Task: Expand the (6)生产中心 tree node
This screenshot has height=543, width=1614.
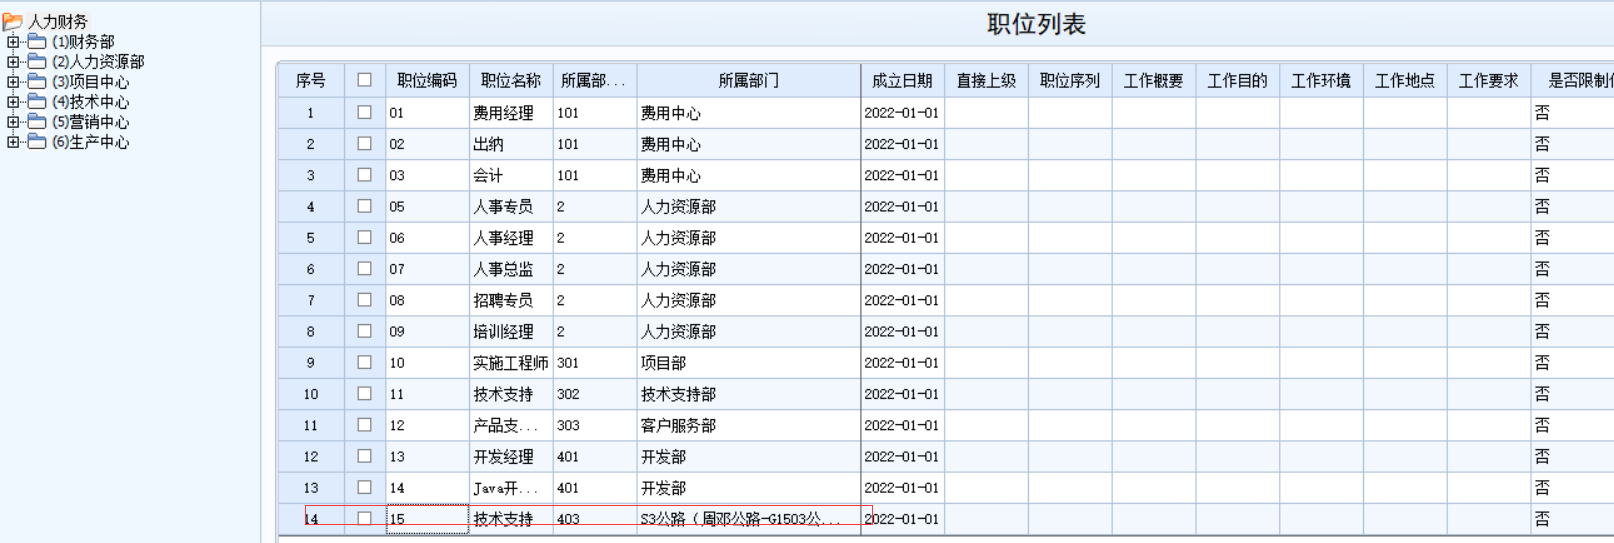Action: tap(13, 142)
